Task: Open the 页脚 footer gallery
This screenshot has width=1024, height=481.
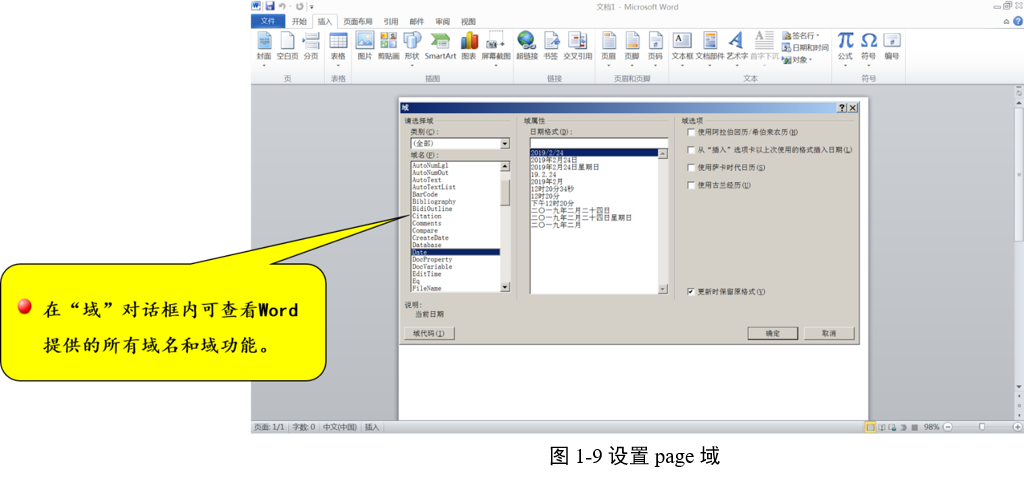Action: (x=632, y=49)
